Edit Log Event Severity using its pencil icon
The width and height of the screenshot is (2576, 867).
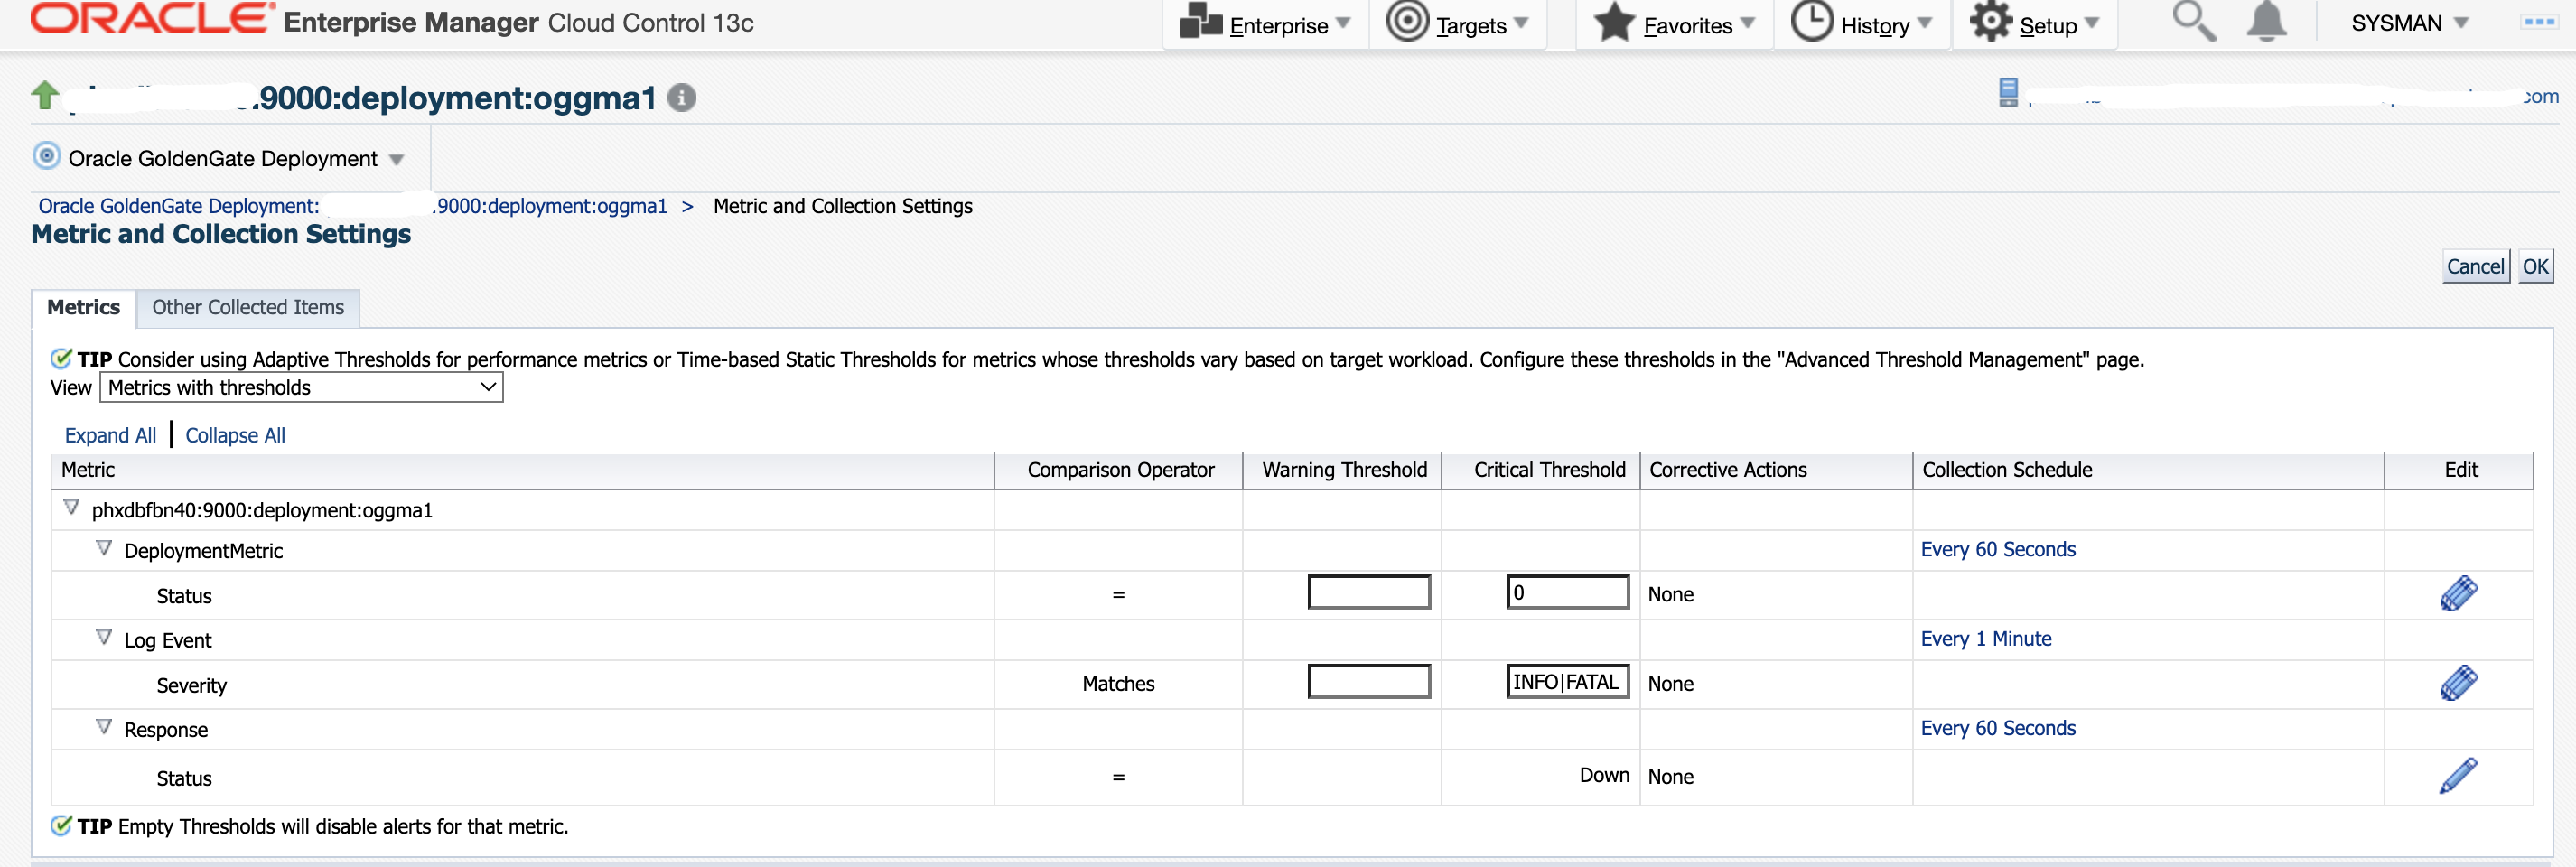pos(2459,682)
